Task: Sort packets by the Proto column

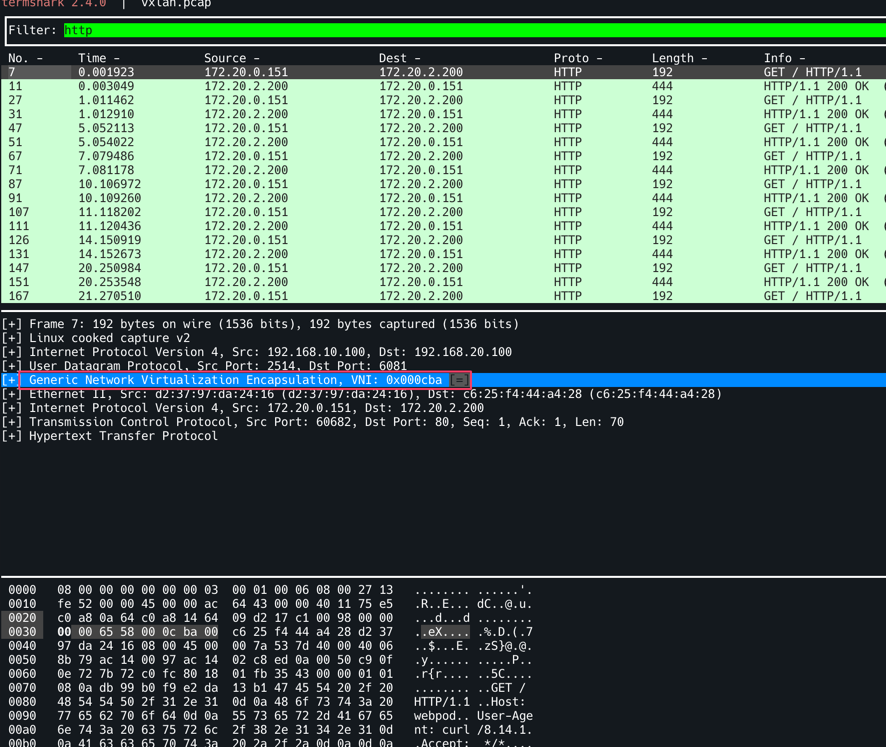Action: tap(578, 59)
